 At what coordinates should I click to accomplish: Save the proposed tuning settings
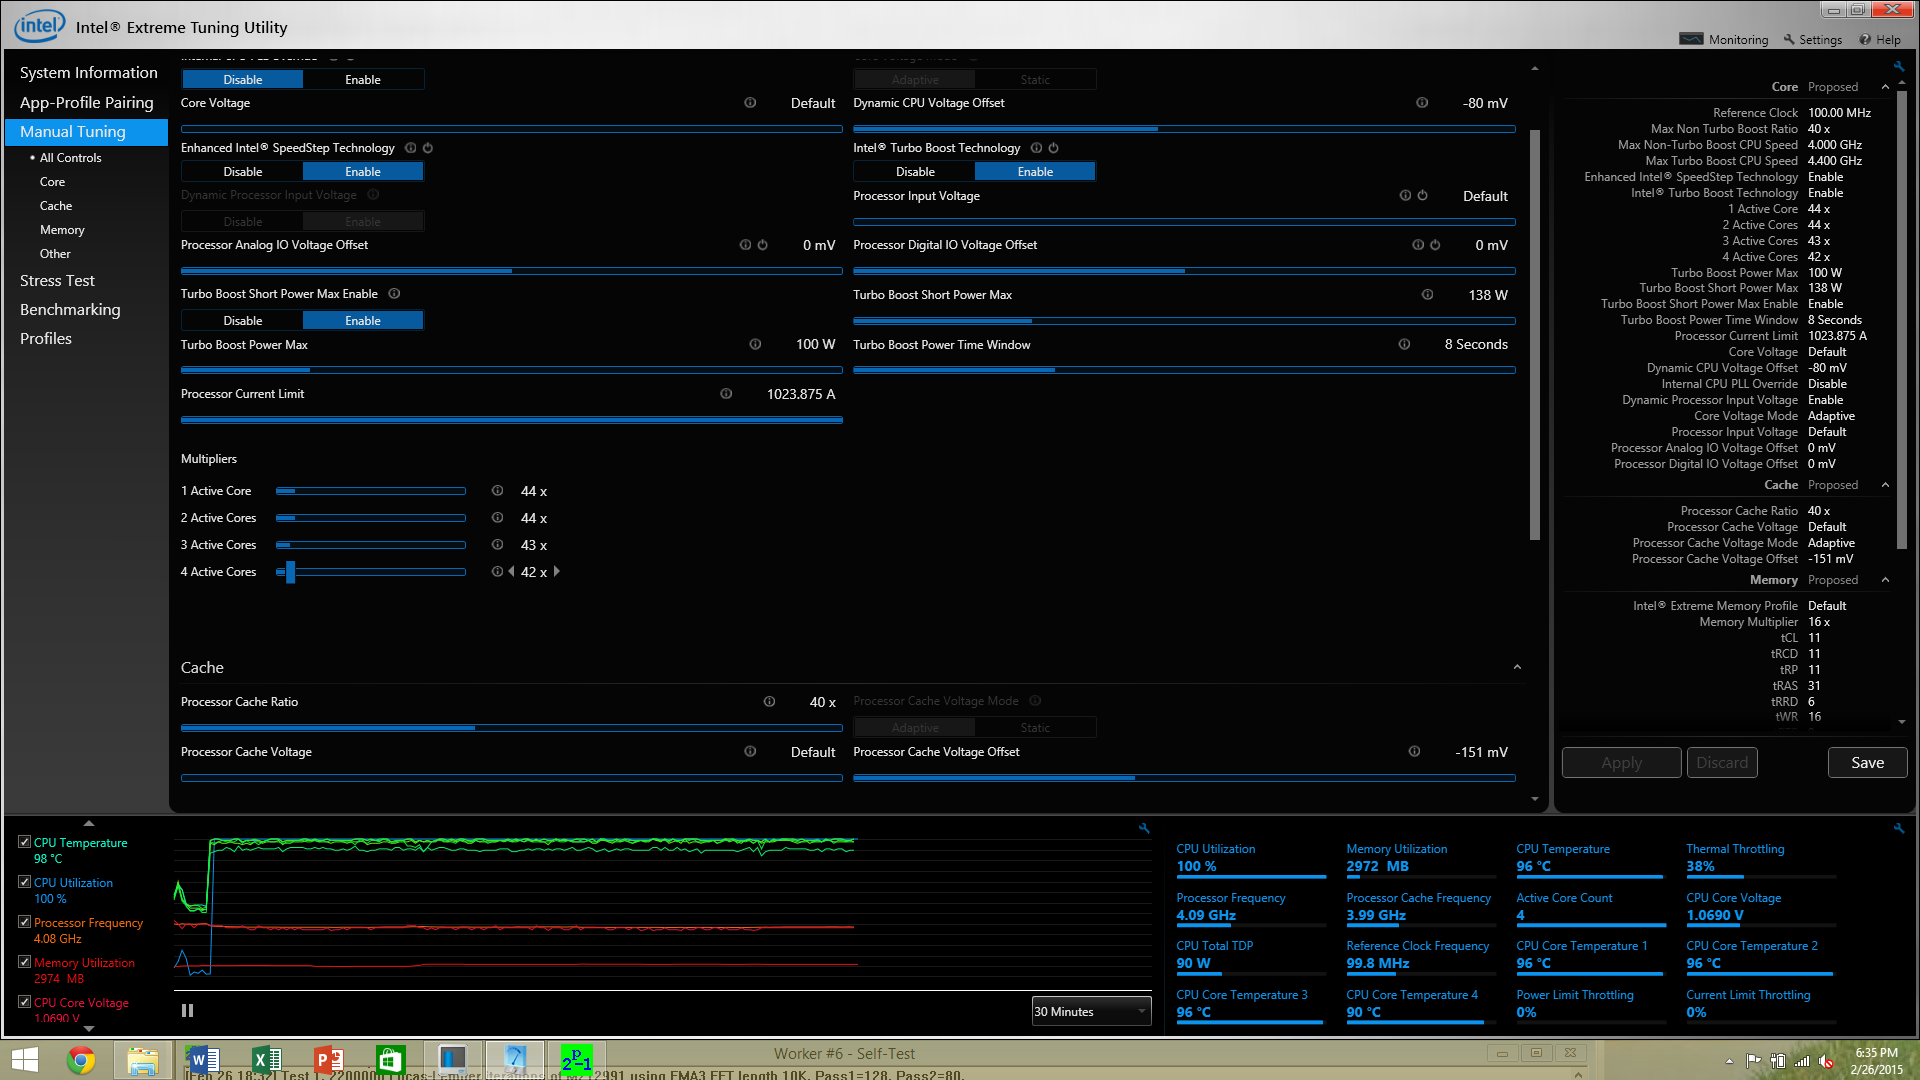(x=1867, y=763)
